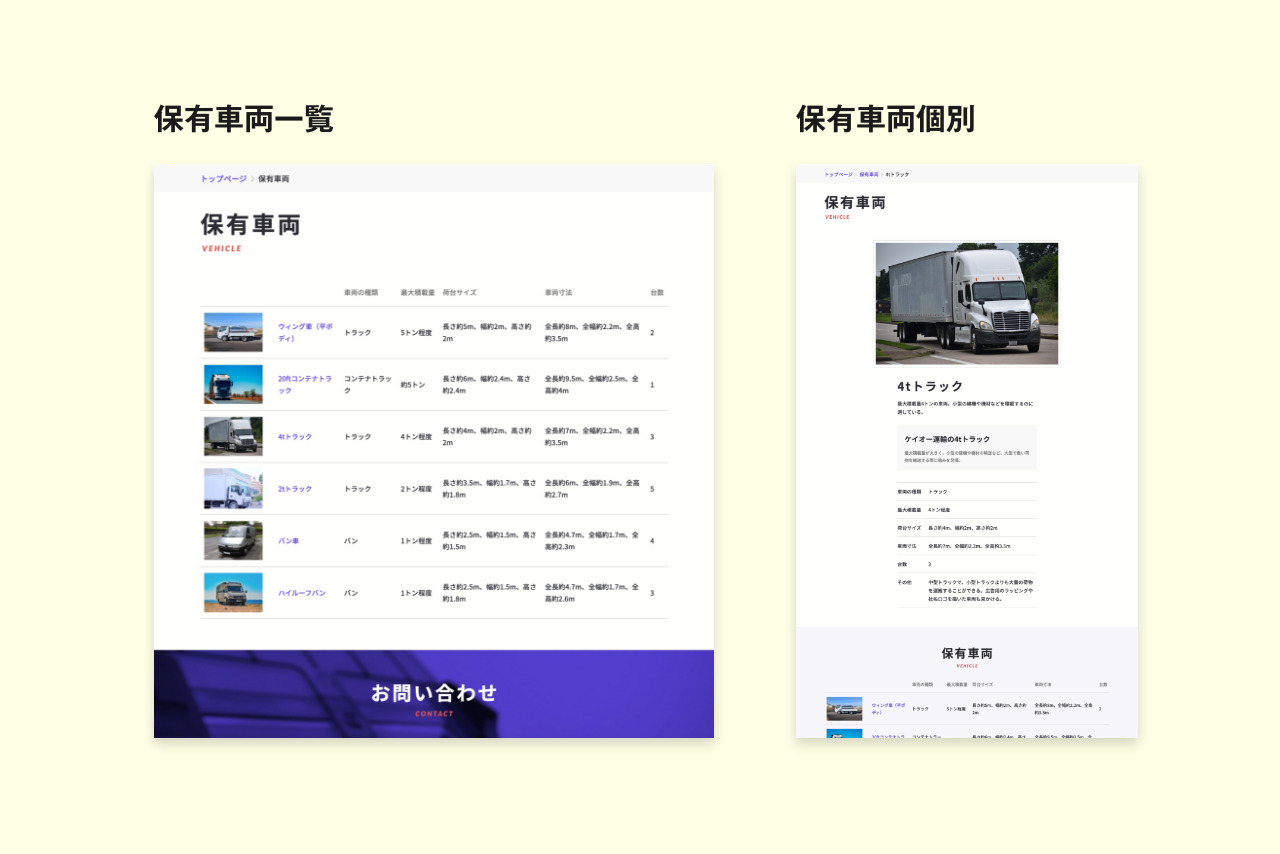Click the 最大積載量 spec row in detail page
This screenshot has width=1280, height=854.
coord(966,510)
